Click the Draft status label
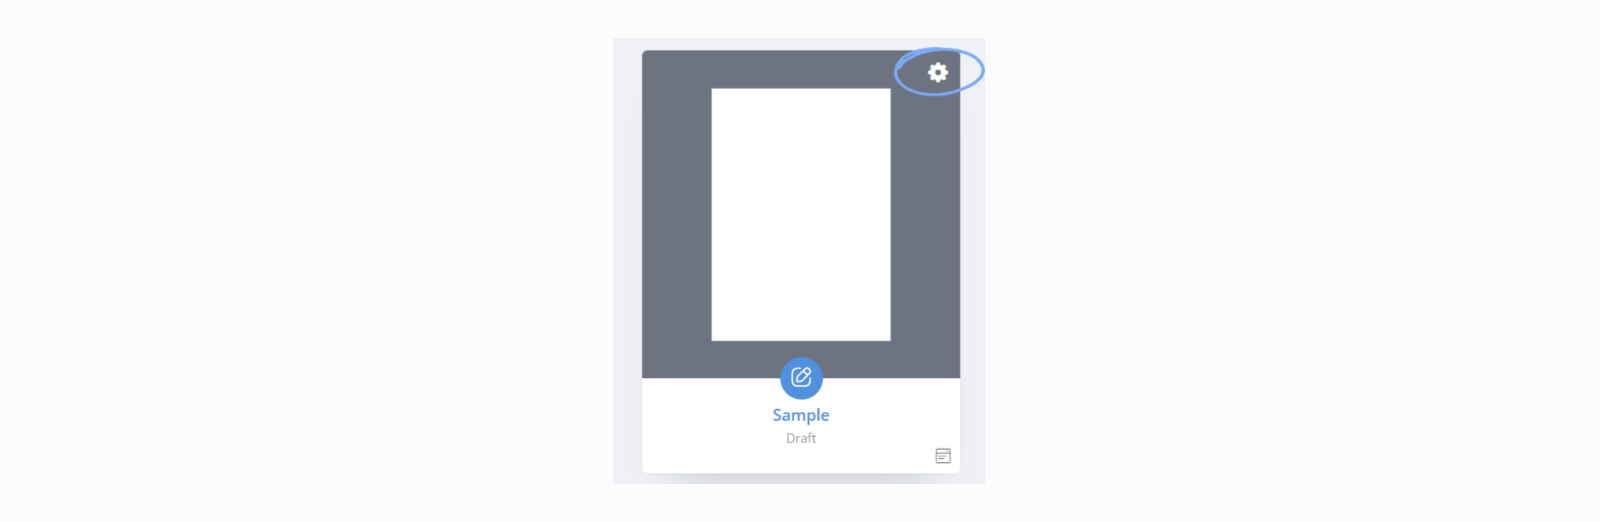The image size is (1600, 522). [x=801, y=438]
